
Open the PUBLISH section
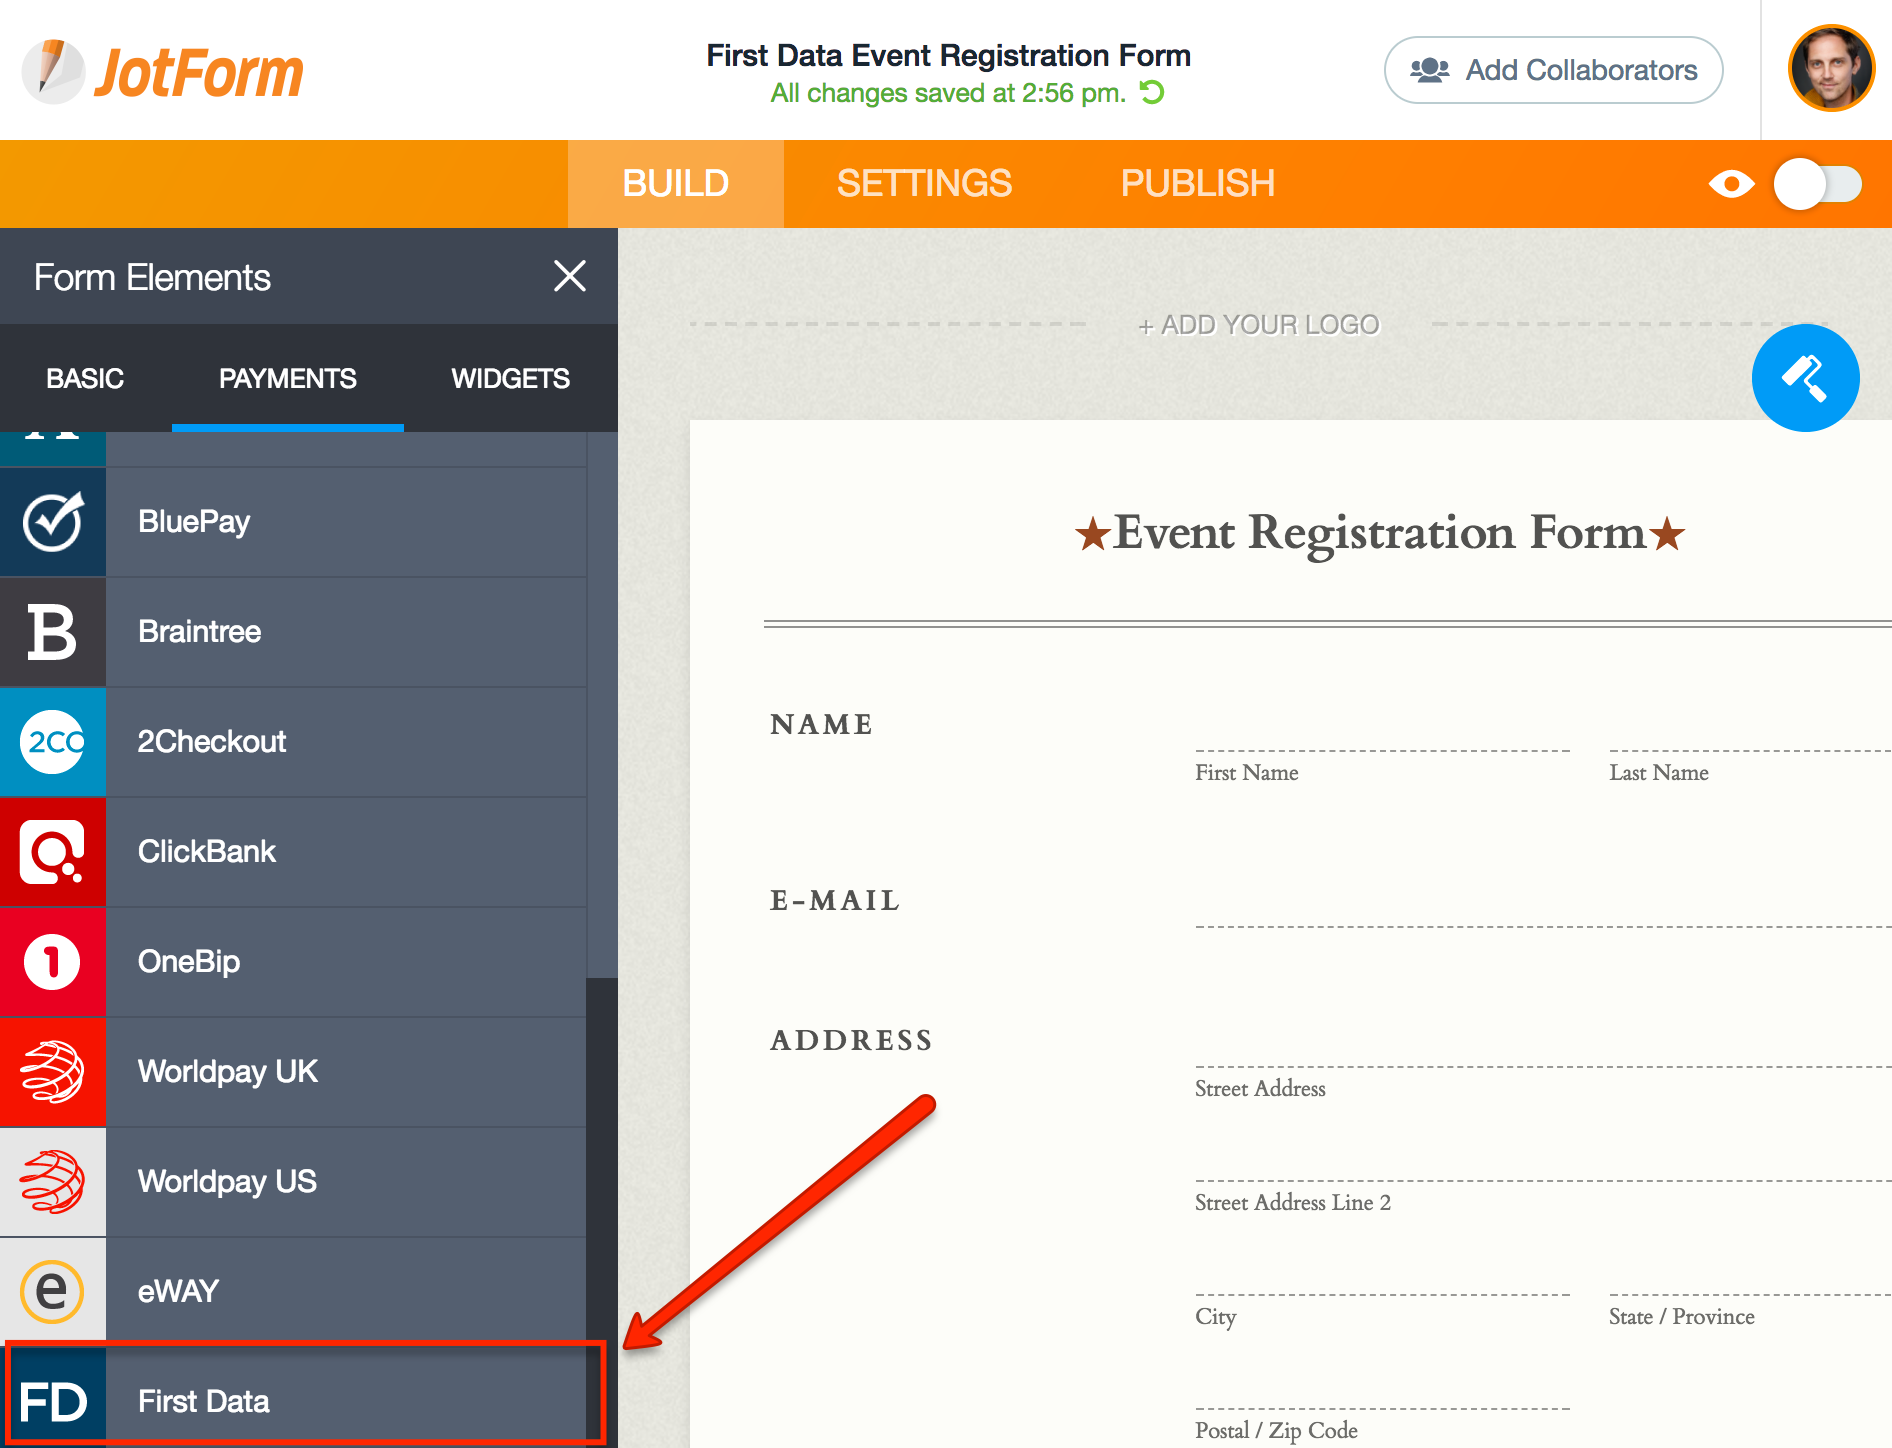pos(1197,184)
